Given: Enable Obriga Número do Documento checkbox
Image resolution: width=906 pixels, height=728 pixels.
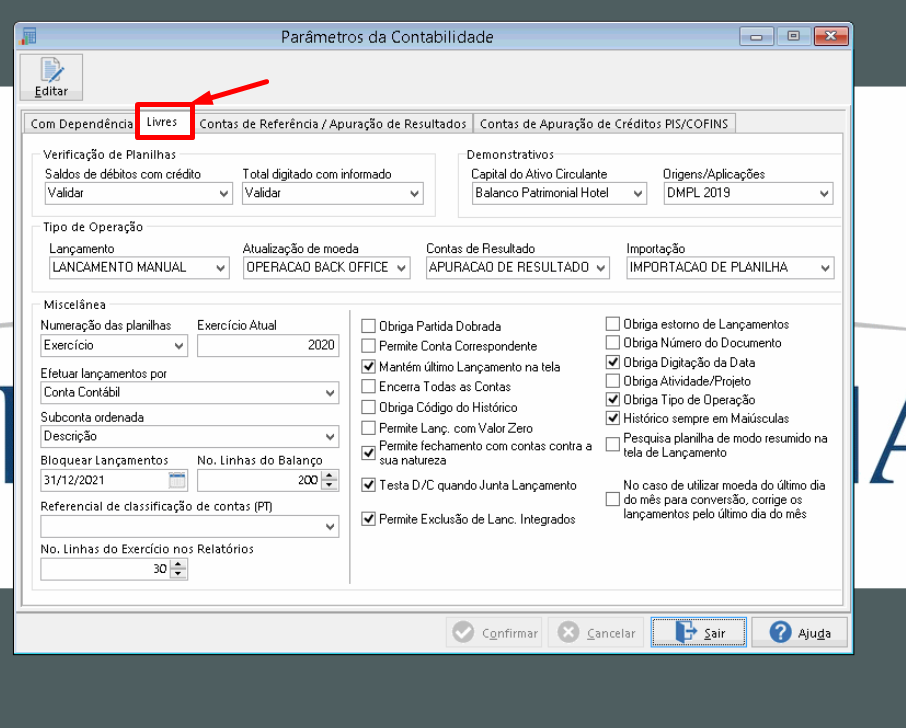Looking at the screenshot, I should point(612,343).
